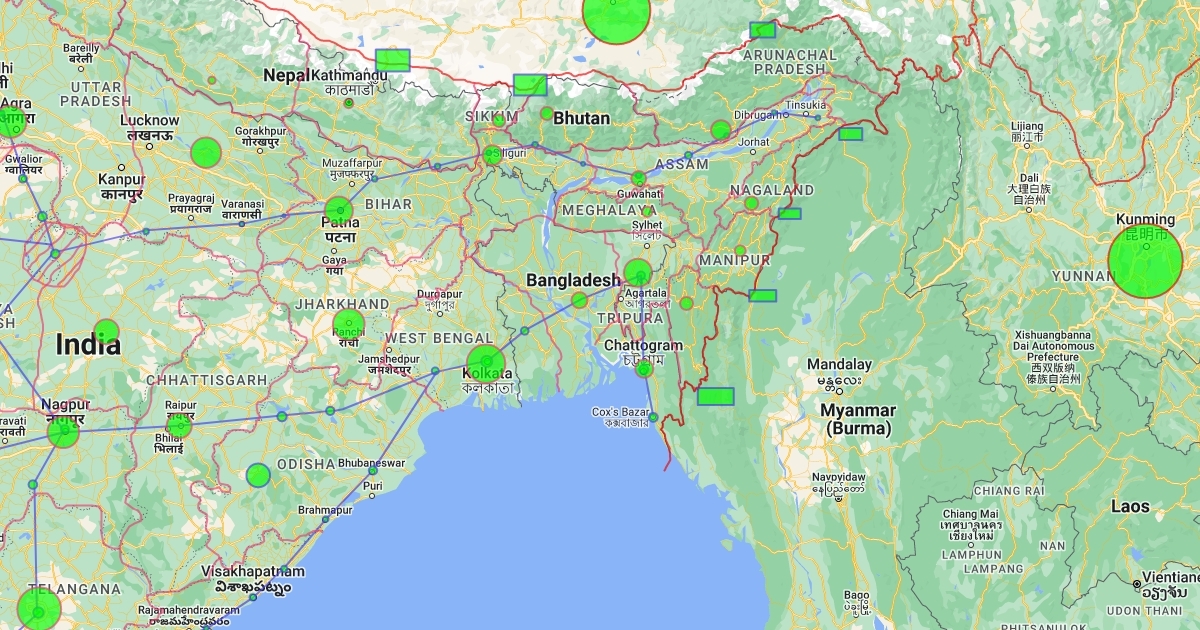Select the 'Brahmapur' city label
This screenshot has width=1200, height=630.
(x=326, y=511)
